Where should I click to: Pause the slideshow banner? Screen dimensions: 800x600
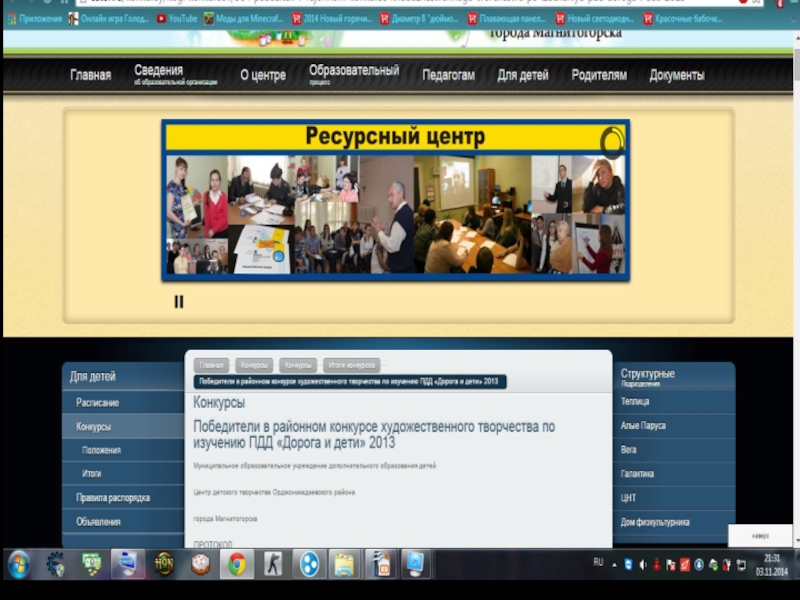(179, 301)
